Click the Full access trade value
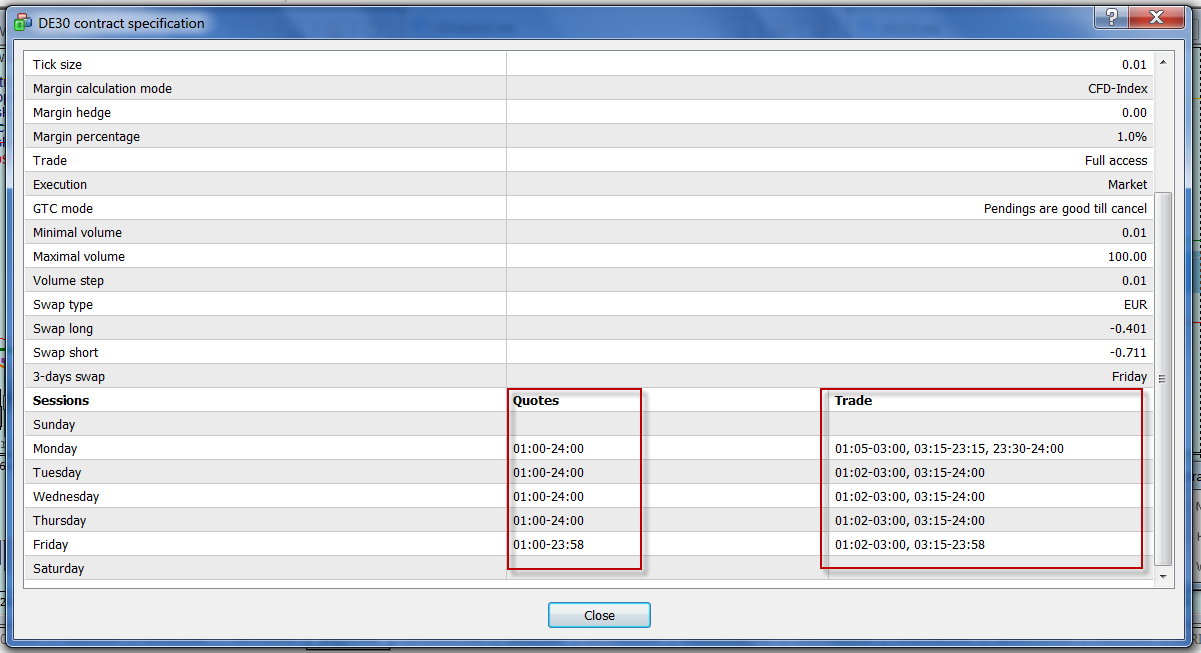This screenshot has height=653, width=1201. 1116,160
